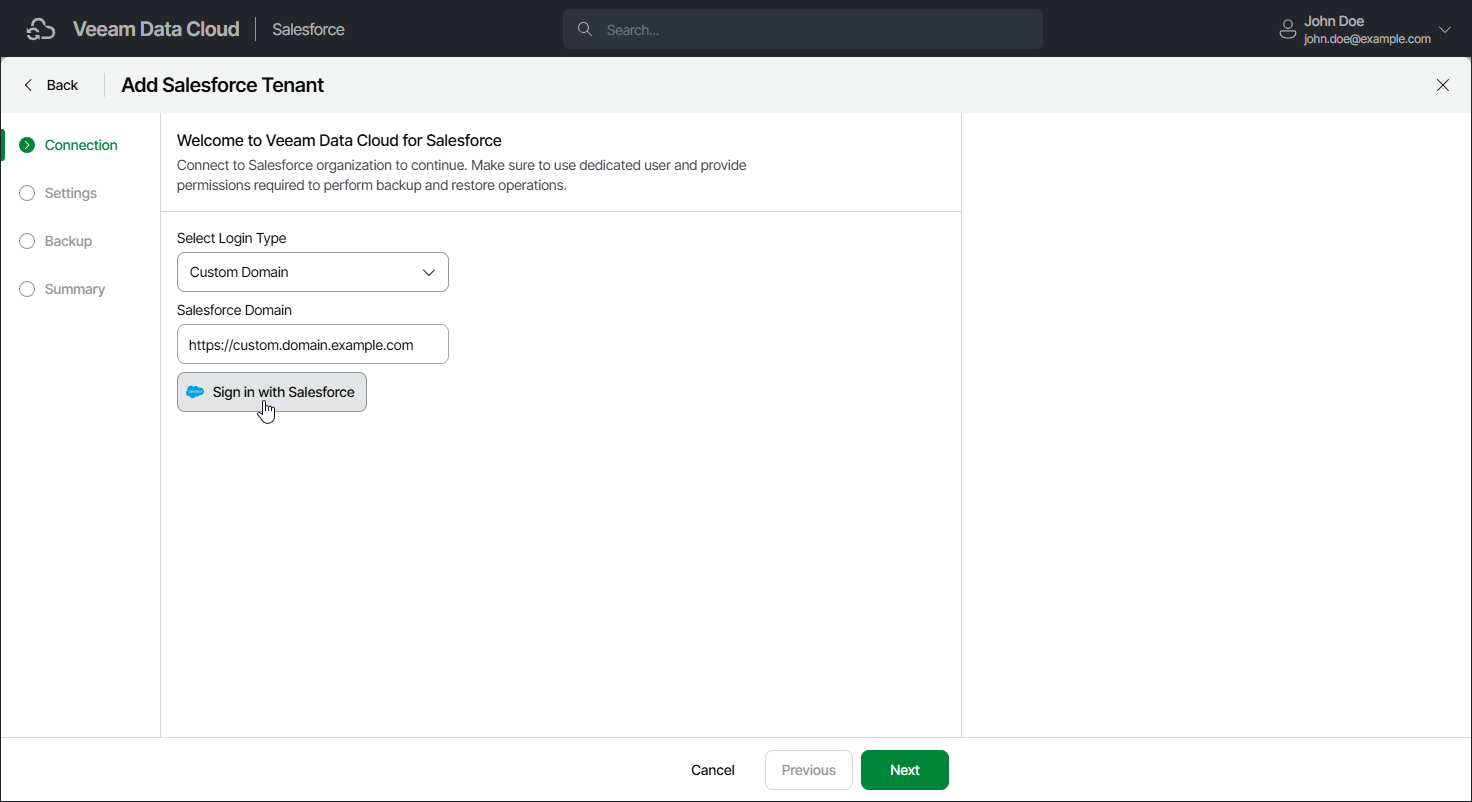Click the Select Login Type label

point(232,238)
